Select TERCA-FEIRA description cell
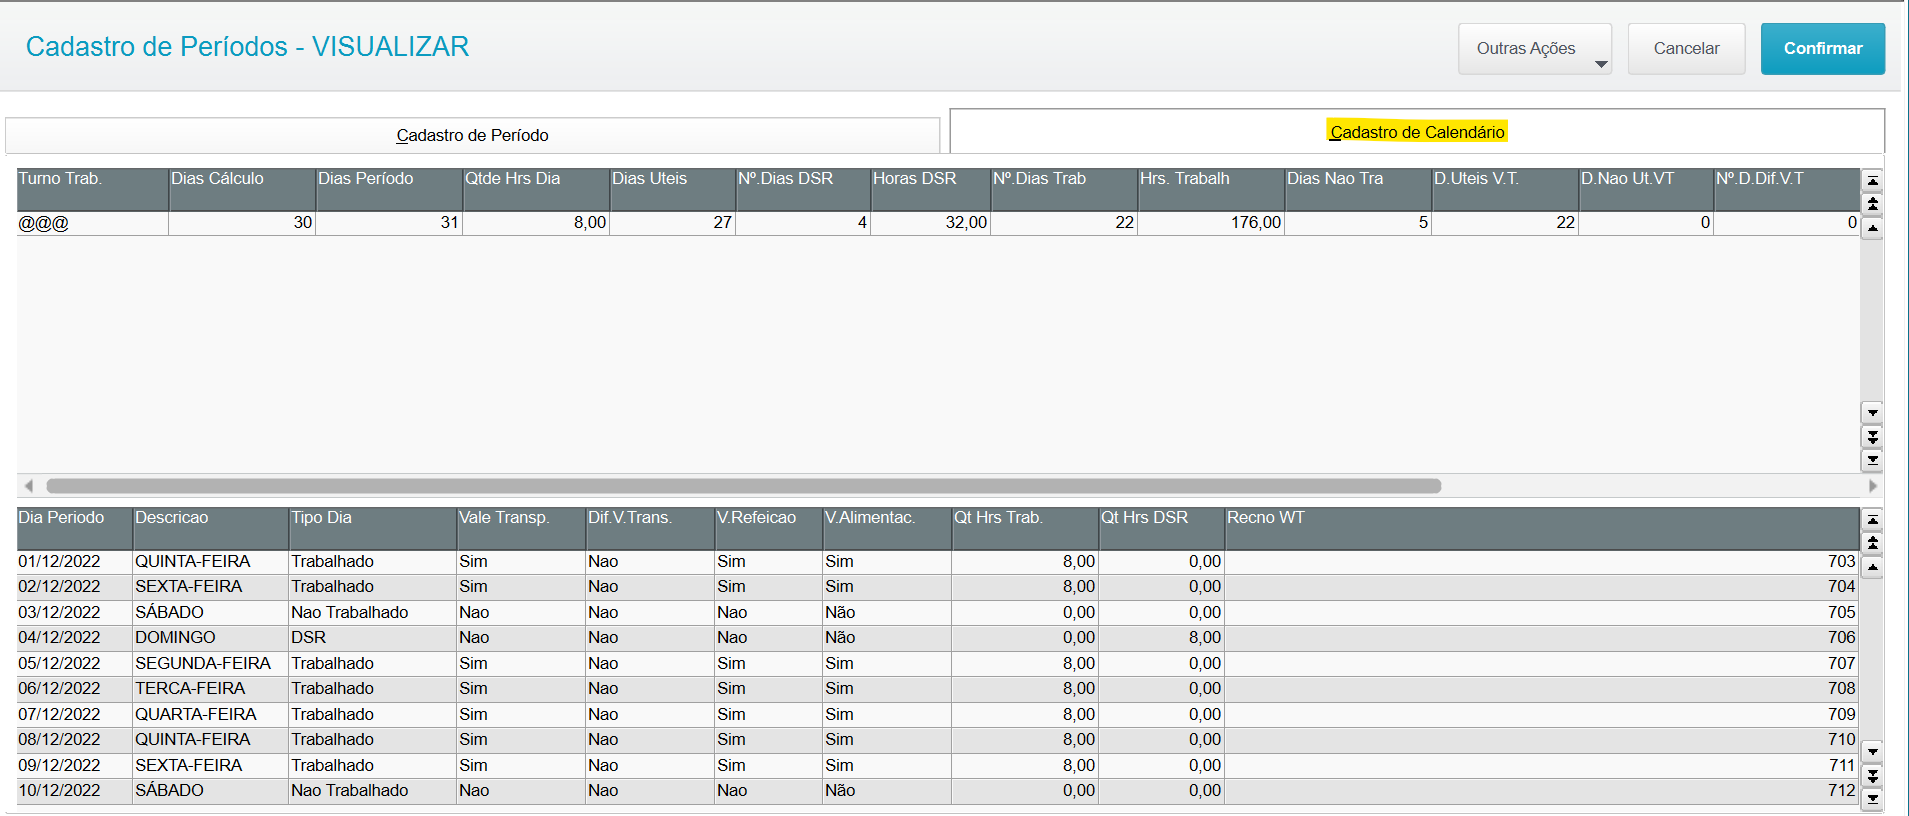Image resolution: width=1909 pixels, height=816 pixels. pyautogui.click(x=212, y=689)
